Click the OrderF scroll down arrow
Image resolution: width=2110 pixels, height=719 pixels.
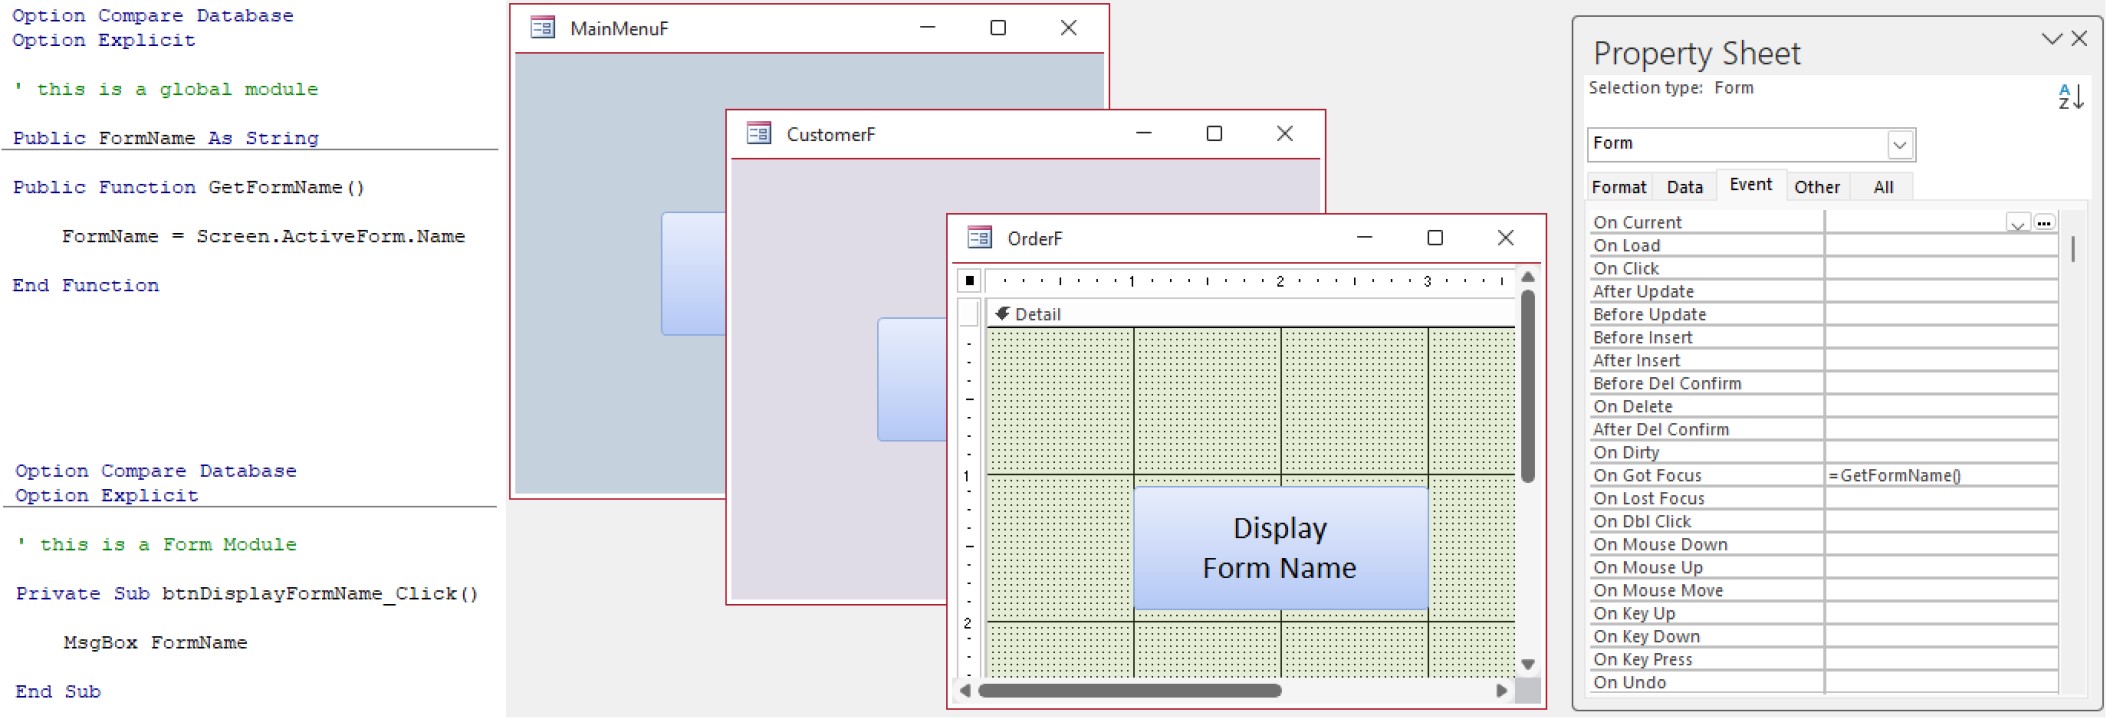[1528, 664]
